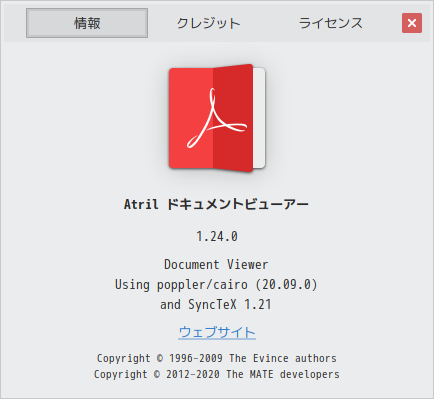
Task: Close the about dialog with red X
Action: pyautogui.click(x=412, y=23)
